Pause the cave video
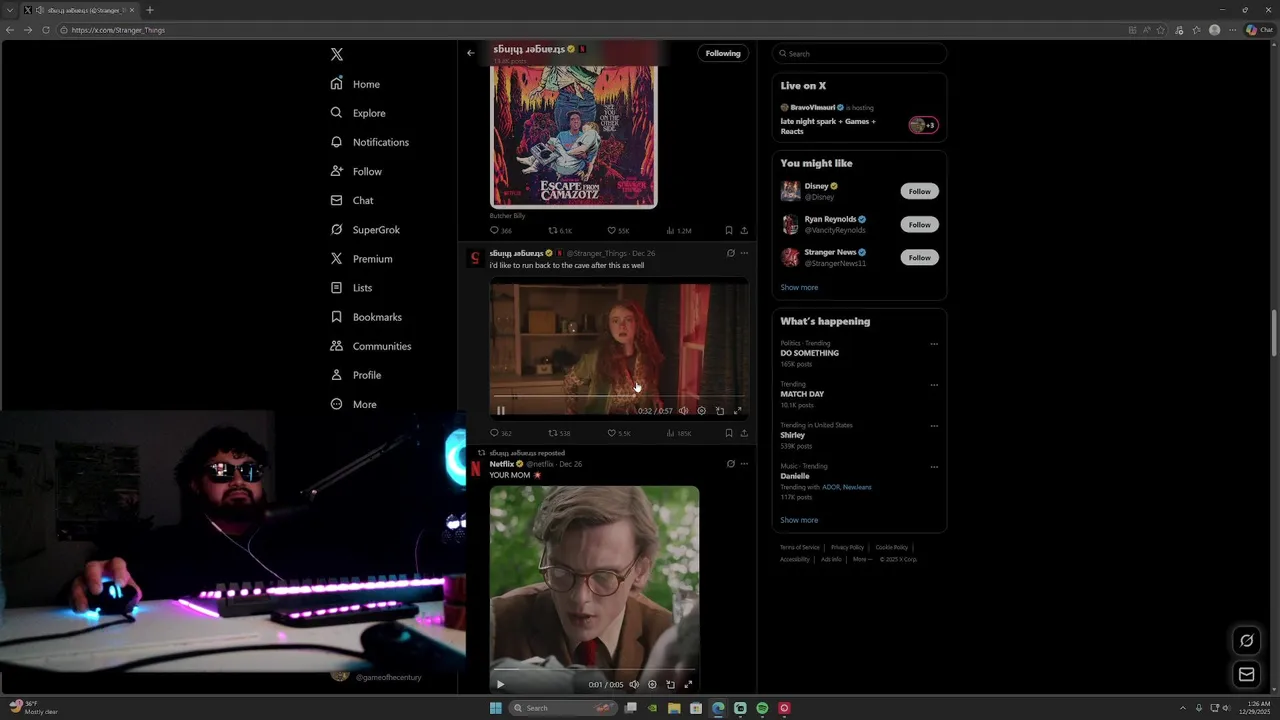The image size is (1280, 720). click(501, 410)
